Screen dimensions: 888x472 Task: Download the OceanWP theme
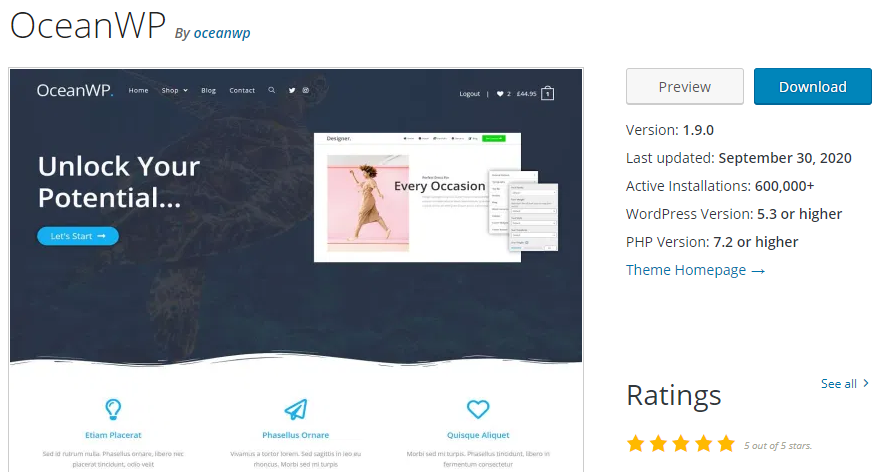pos(813,87)
